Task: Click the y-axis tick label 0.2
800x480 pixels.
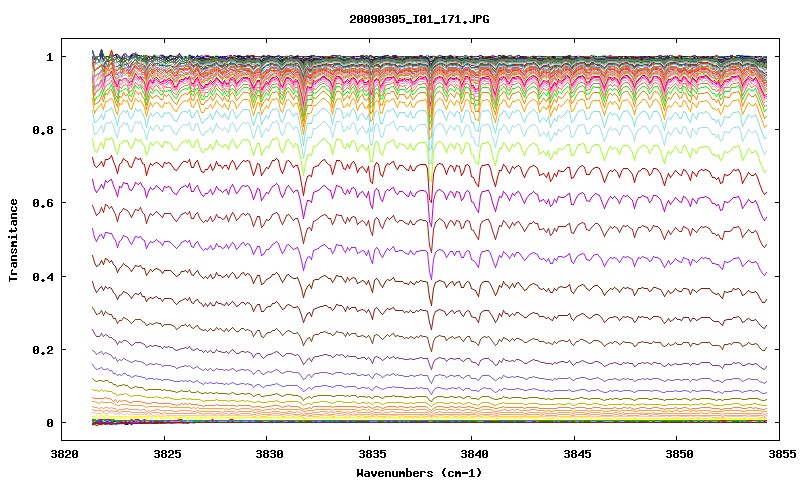Action: (x=43, y=349)
